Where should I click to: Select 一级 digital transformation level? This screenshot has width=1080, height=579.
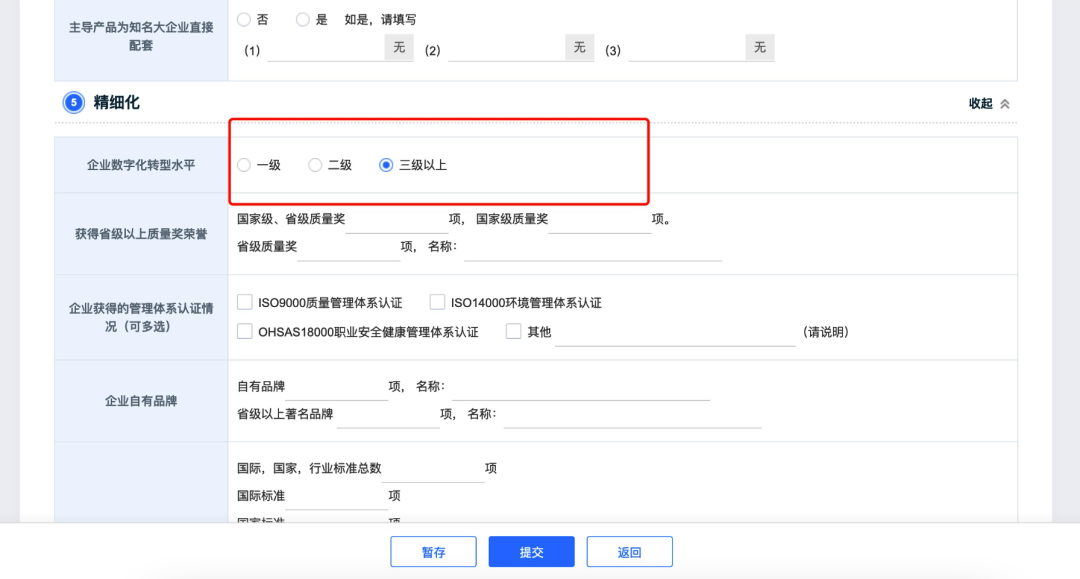click(x=244, y=165)
